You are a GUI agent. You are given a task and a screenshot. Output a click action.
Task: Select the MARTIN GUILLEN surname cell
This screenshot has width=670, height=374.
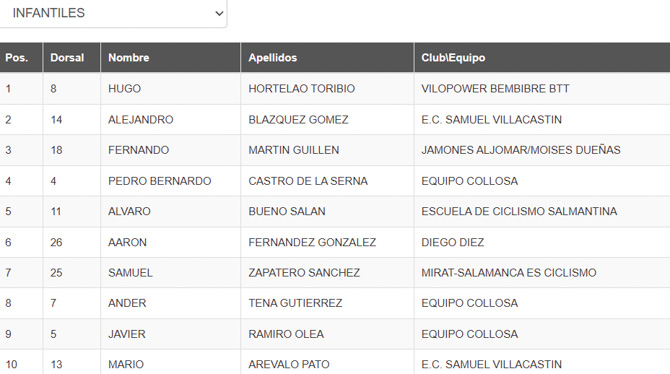pyautogui.click(x=327, y=150)
